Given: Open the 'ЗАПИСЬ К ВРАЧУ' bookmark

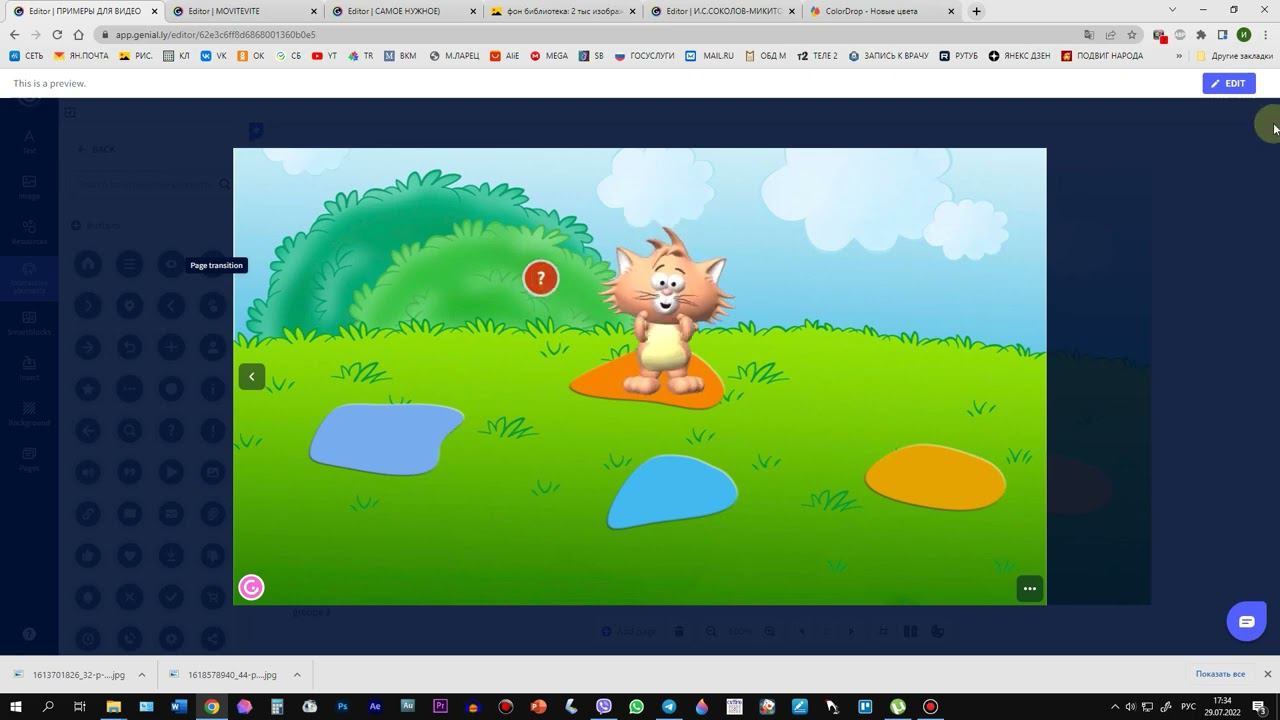Looking at the screenshot, I should point(888,56).
